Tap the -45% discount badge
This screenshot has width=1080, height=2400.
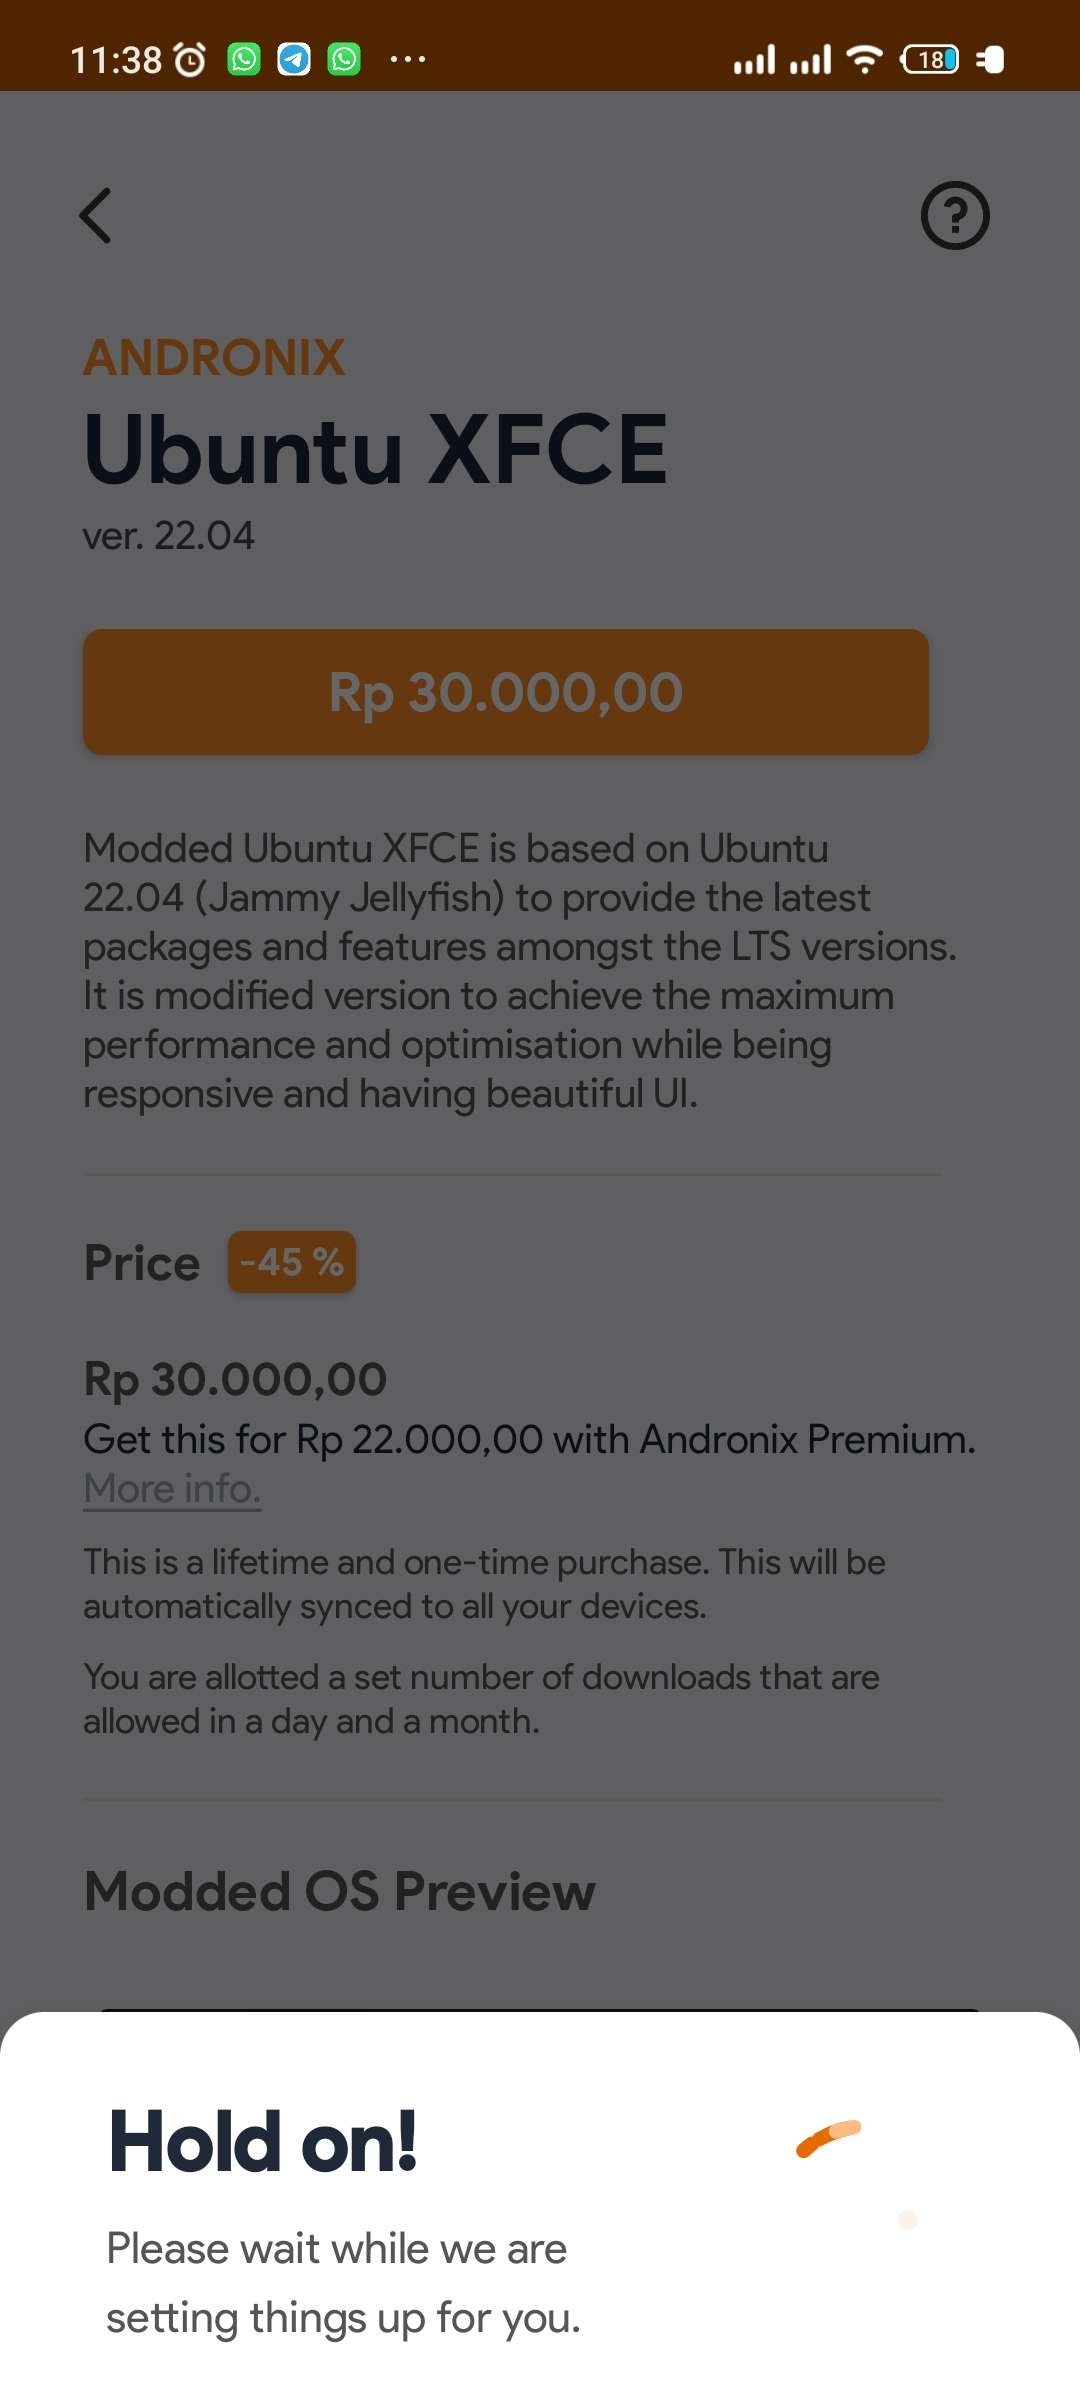pyautogui.click(x=290, y=1261)
